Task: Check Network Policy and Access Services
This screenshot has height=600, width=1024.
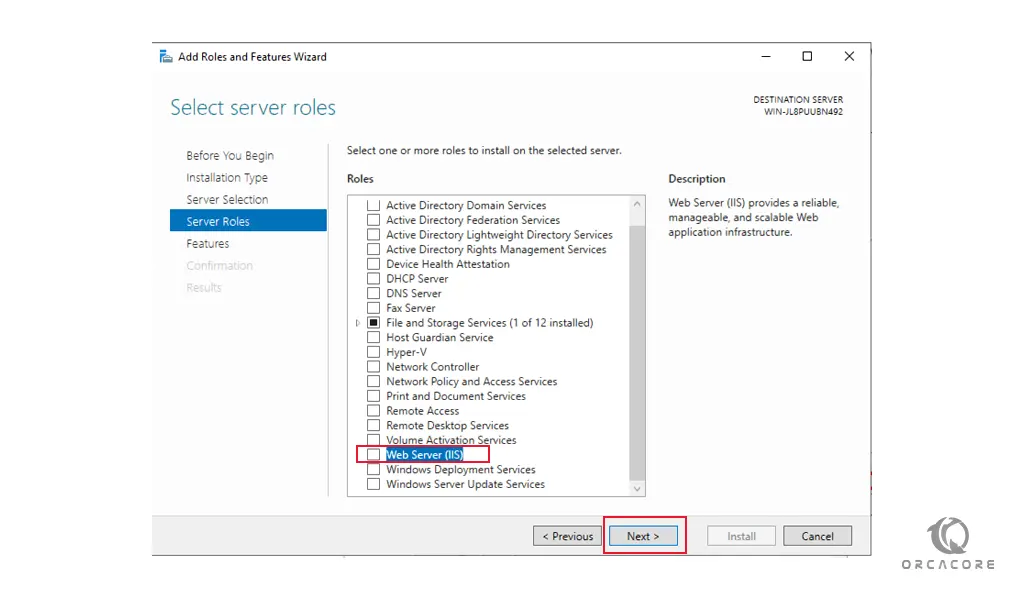Action: (x=373, y=381)
